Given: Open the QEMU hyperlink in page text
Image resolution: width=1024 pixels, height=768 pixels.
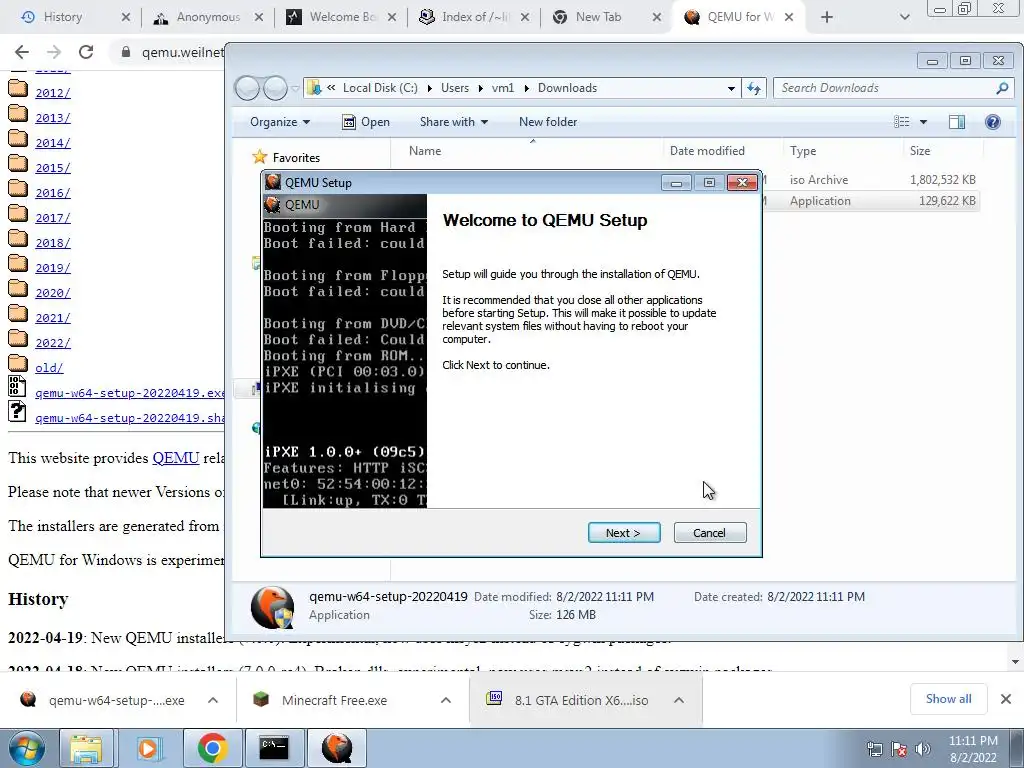Looking at the screenshot, I should click(x=176, y=458).
